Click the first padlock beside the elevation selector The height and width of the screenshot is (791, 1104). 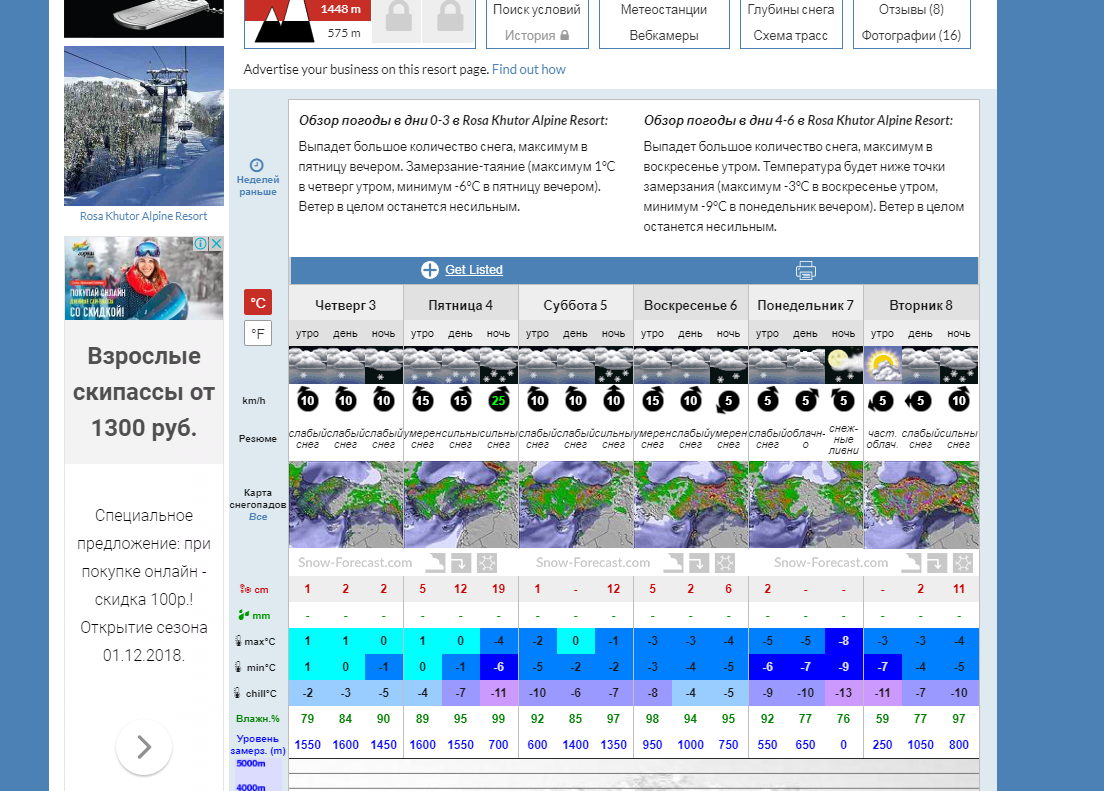(x=398, y=18)
